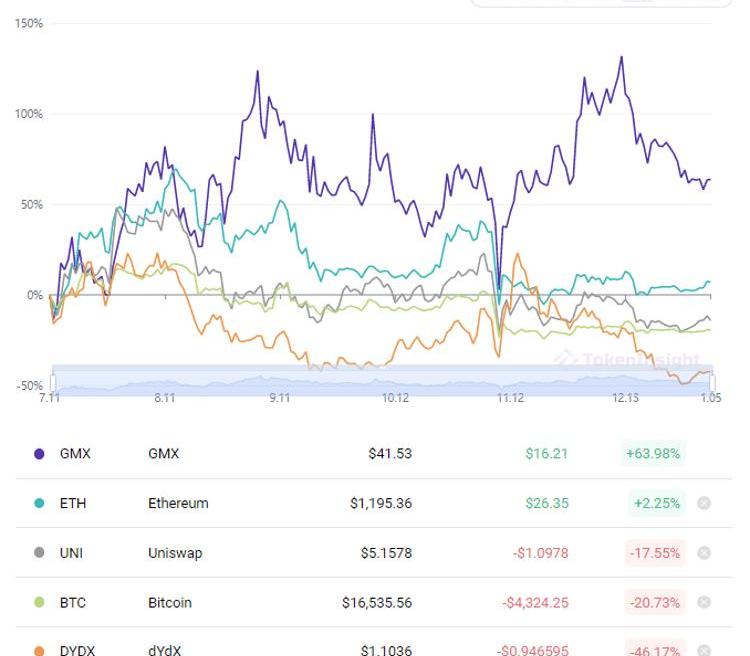This screenshot has width=750, height=656.
Task: Select the gray UNI legend dot
Action: click(x=39, y=553)
